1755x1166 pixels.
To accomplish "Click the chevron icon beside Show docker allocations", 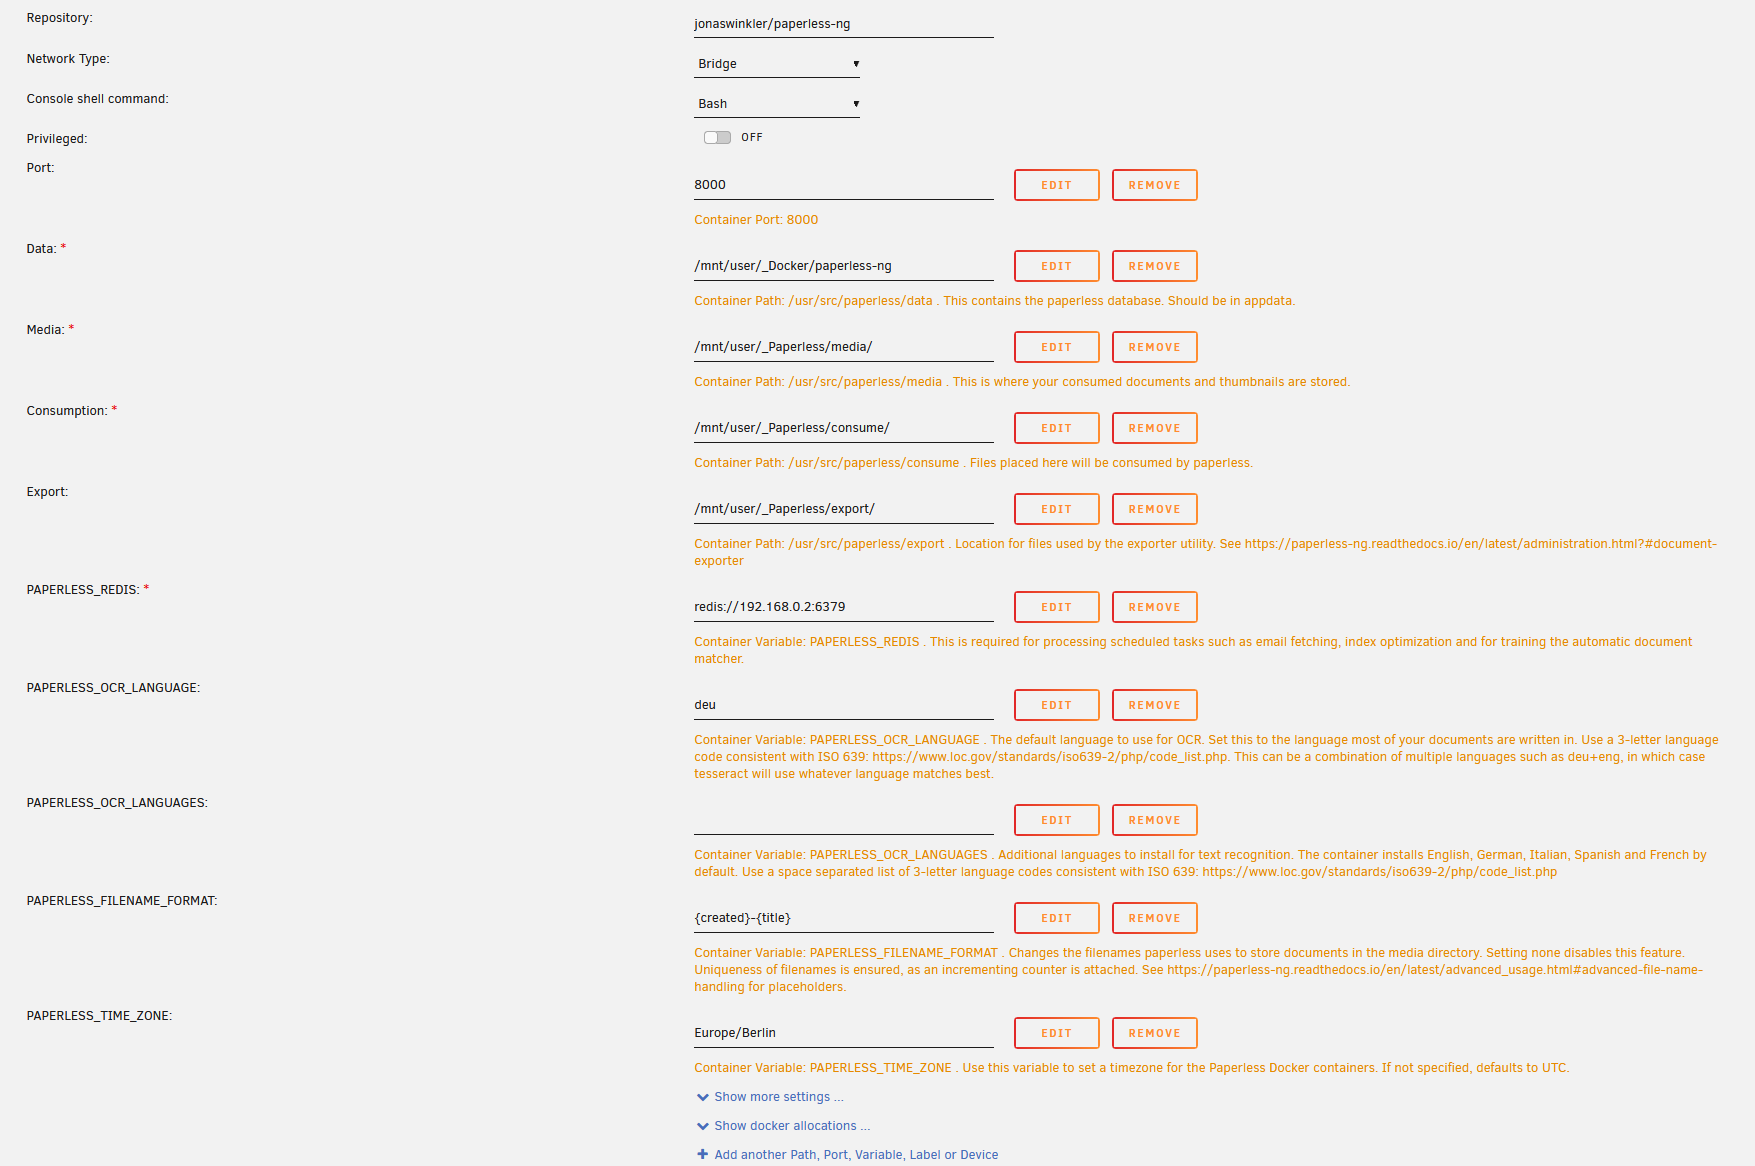I will coord(703,1126).
